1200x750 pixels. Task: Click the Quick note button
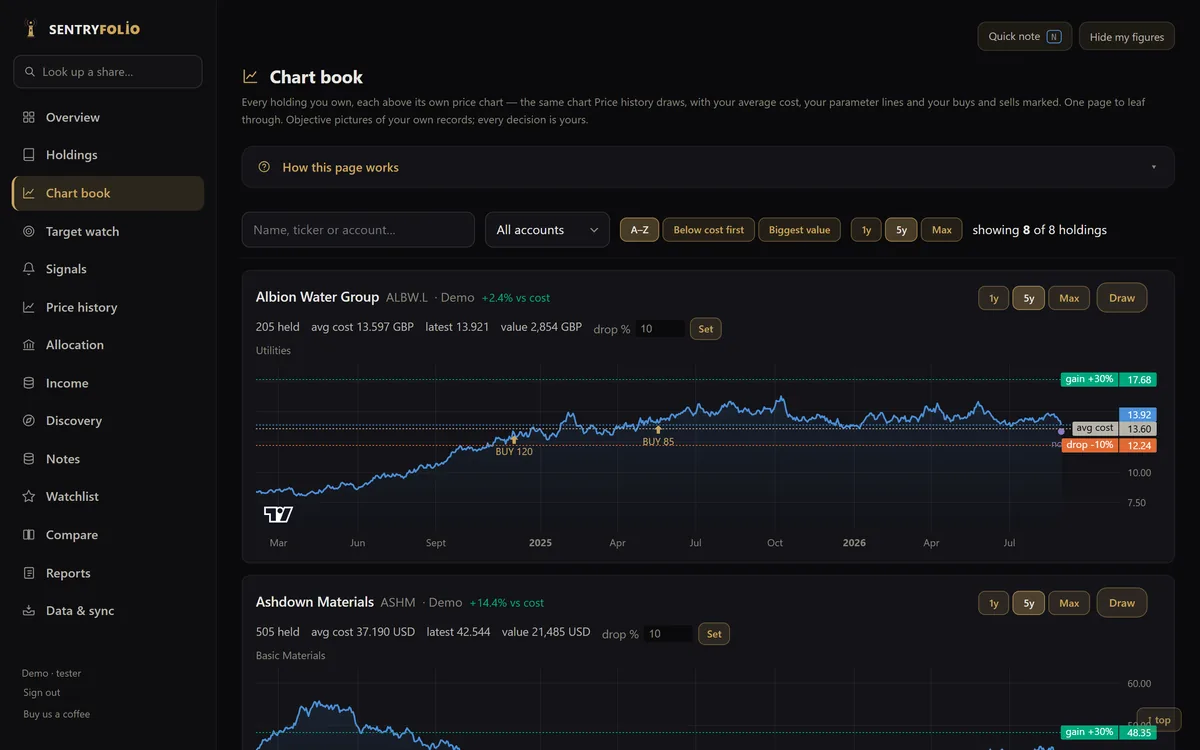[x=1025, y=36]
